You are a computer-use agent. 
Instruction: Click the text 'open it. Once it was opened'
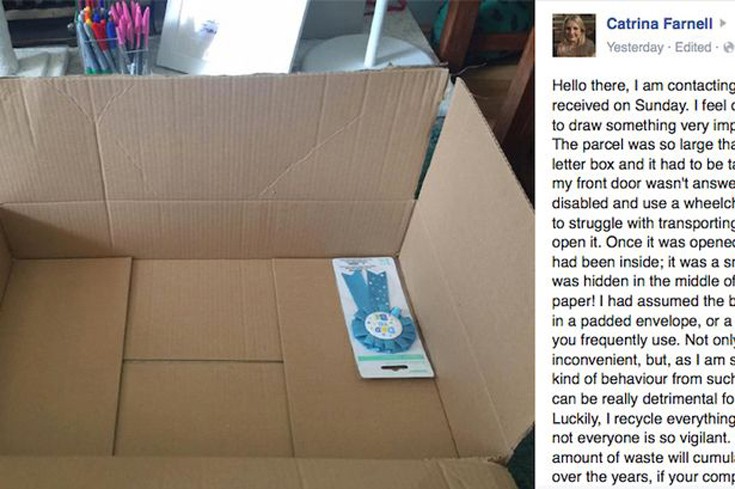click(644, 242)
